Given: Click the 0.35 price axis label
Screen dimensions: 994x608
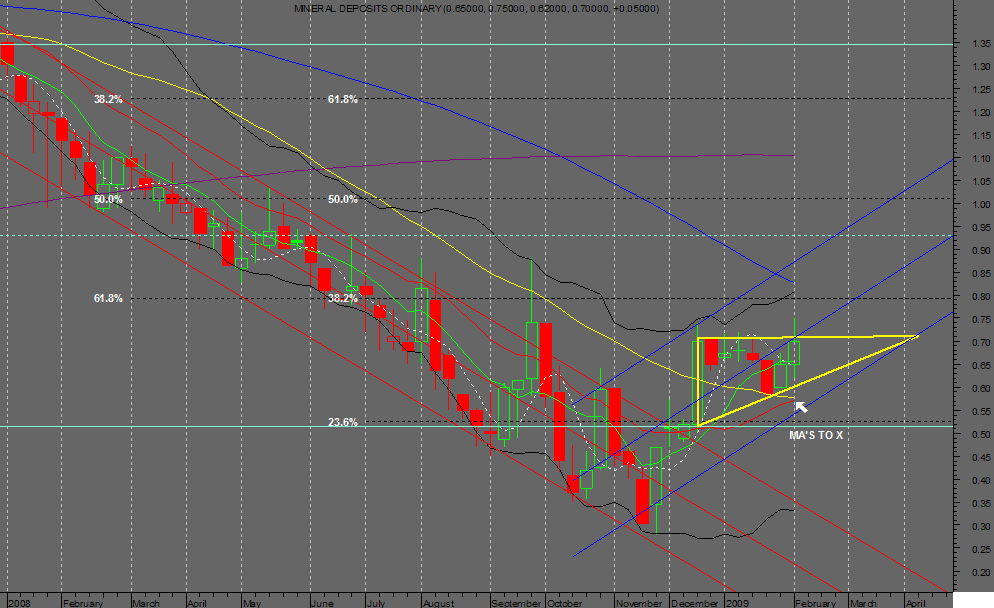Looking at the screenshot, I should tap(981, 503).
